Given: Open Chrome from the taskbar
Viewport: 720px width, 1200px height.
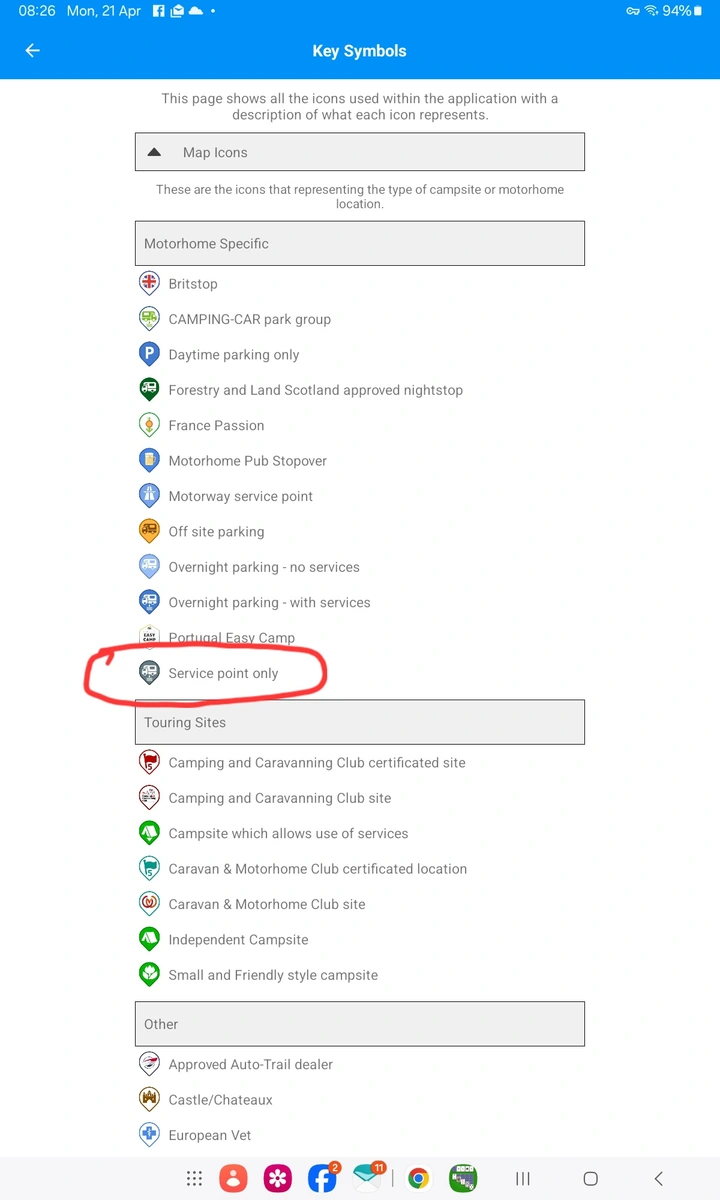Looking at the screenshot, I should click(419, 1178).
